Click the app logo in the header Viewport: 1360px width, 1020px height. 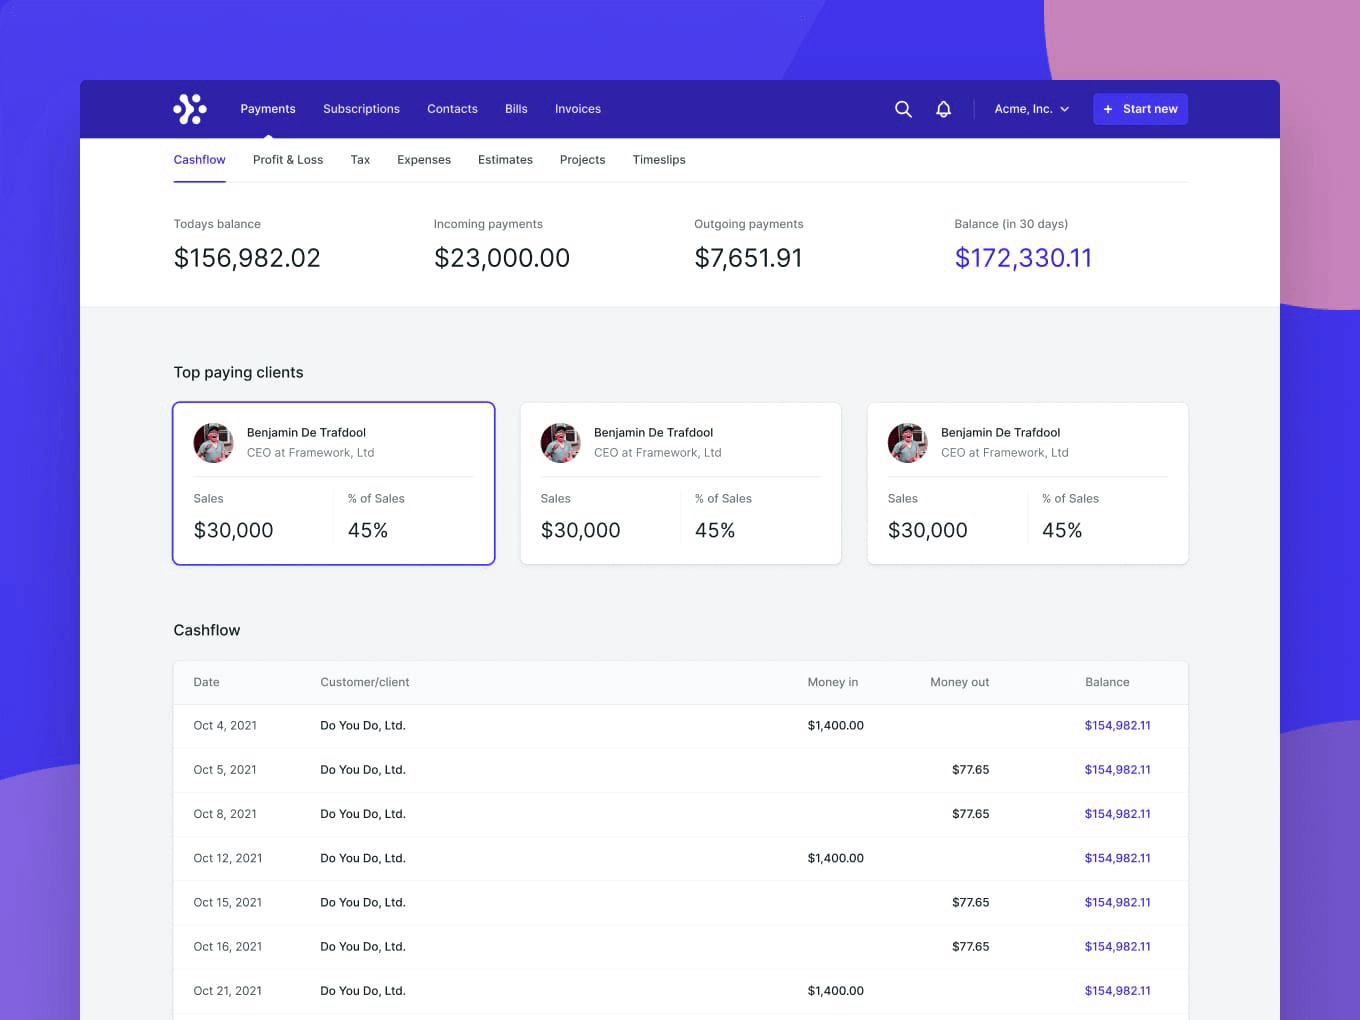point(190,109)
